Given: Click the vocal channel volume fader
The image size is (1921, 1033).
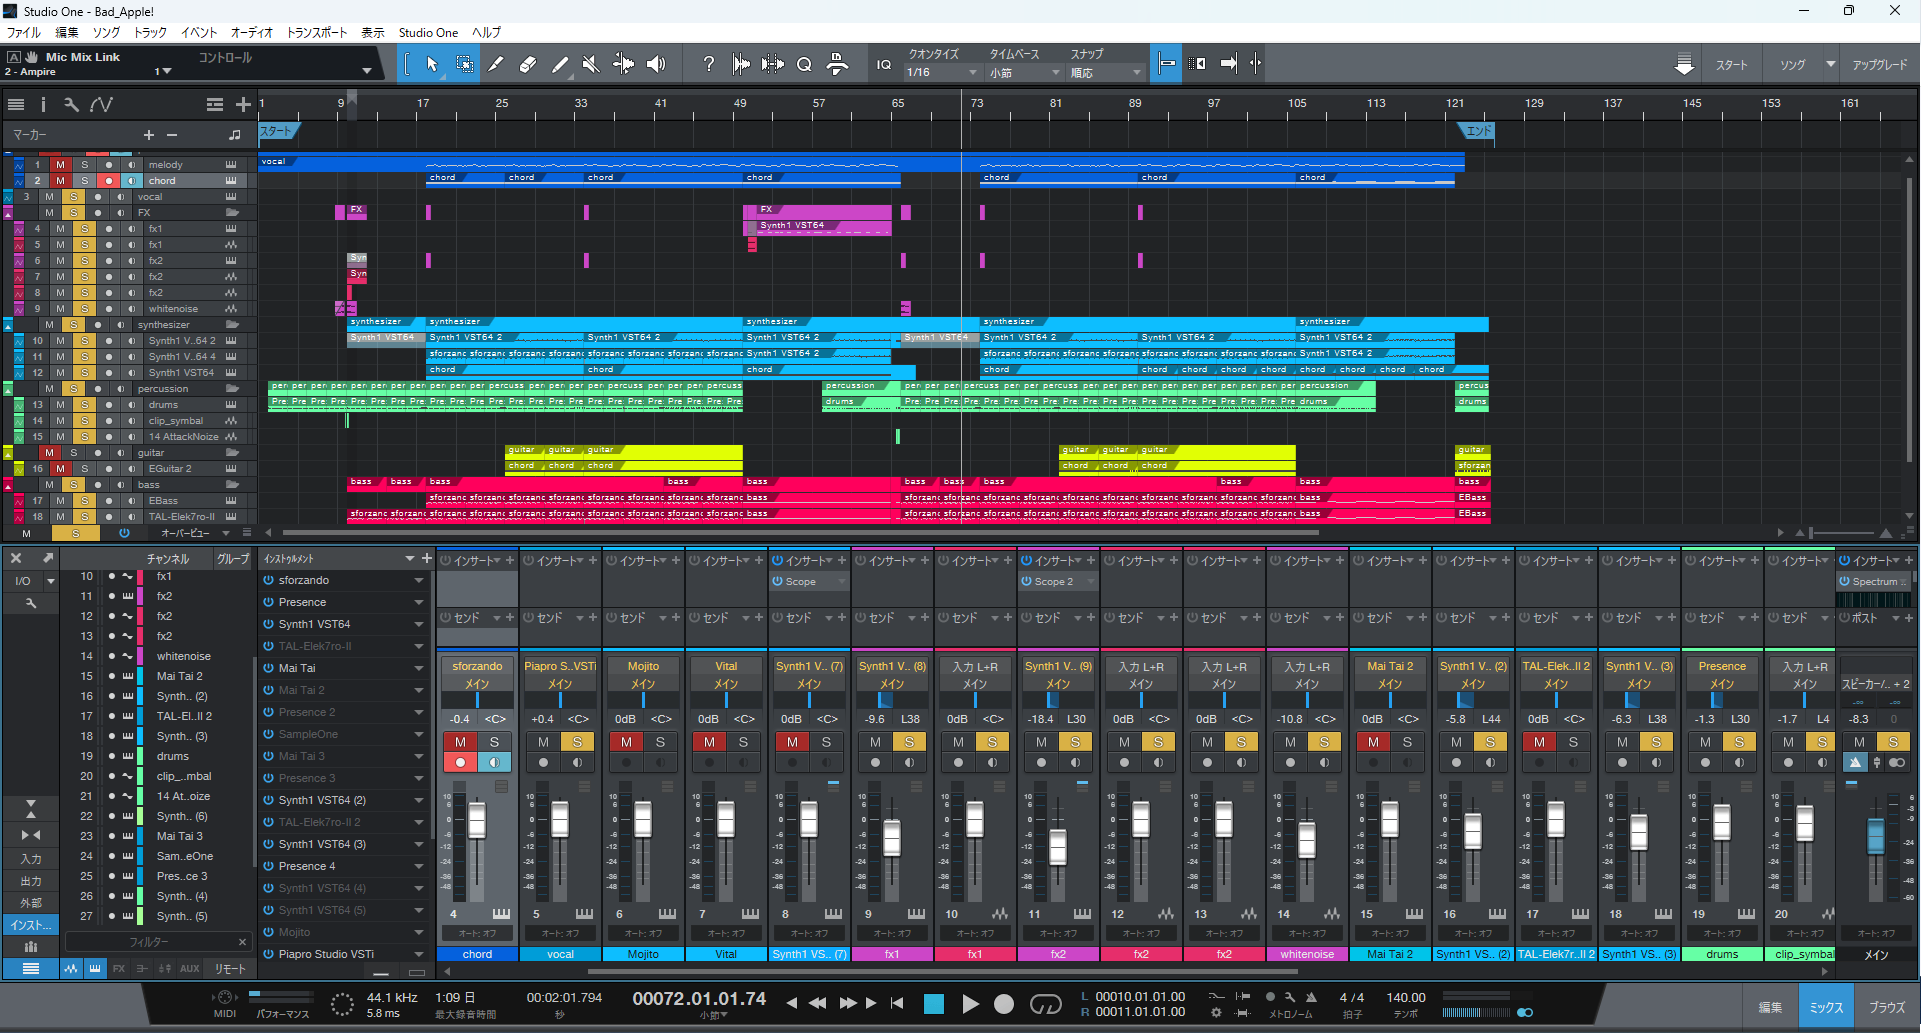Looking at the screenshot, I should point(560,819).
